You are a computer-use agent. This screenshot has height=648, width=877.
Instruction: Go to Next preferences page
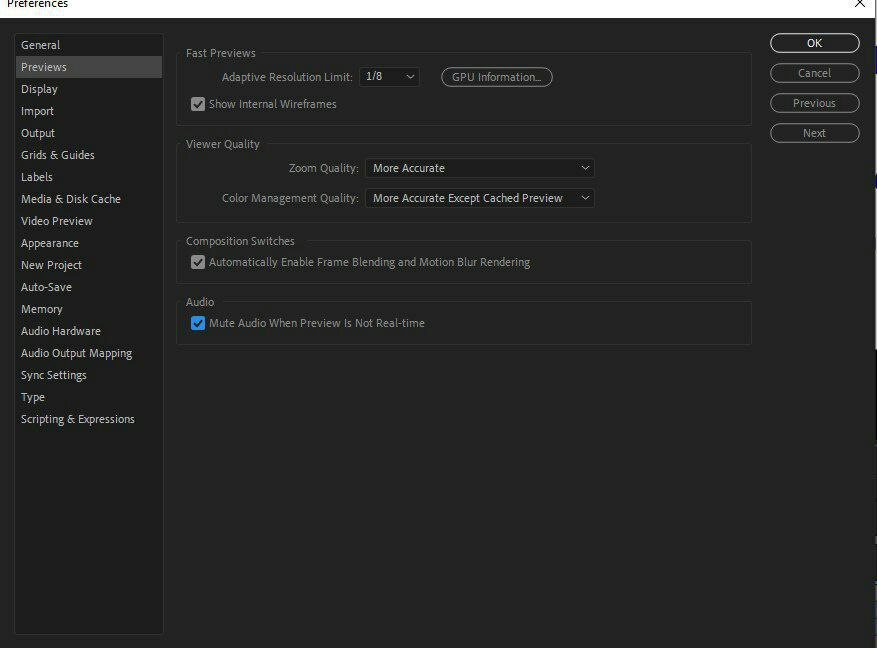[x=814, y=133]
